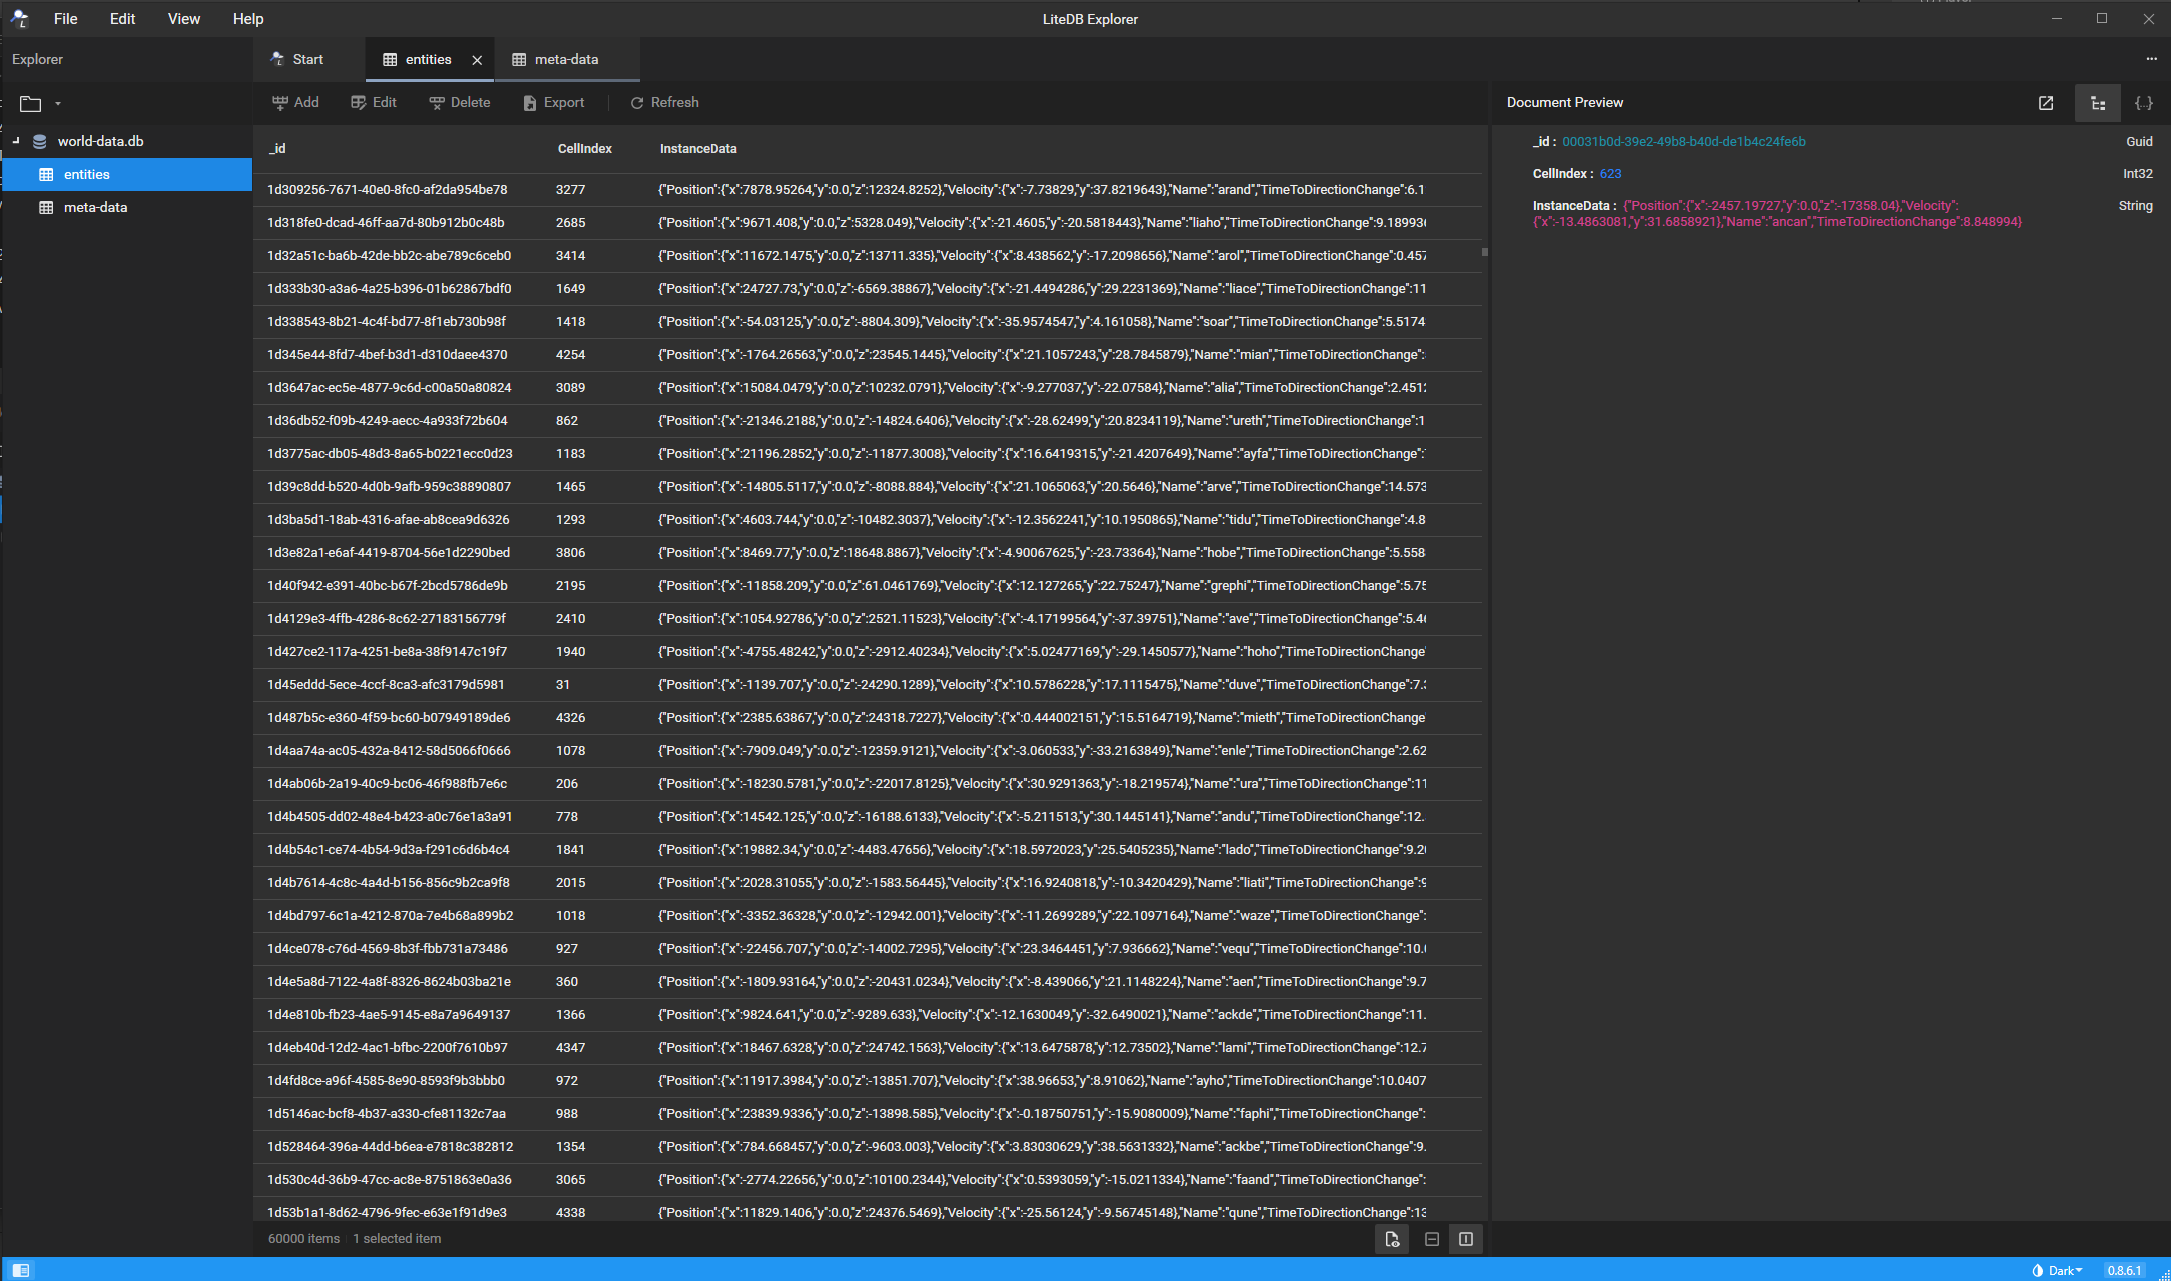This screenshot has height=1281, width=2171.
Task: Click the Add document button
Action: click(296, 102)
